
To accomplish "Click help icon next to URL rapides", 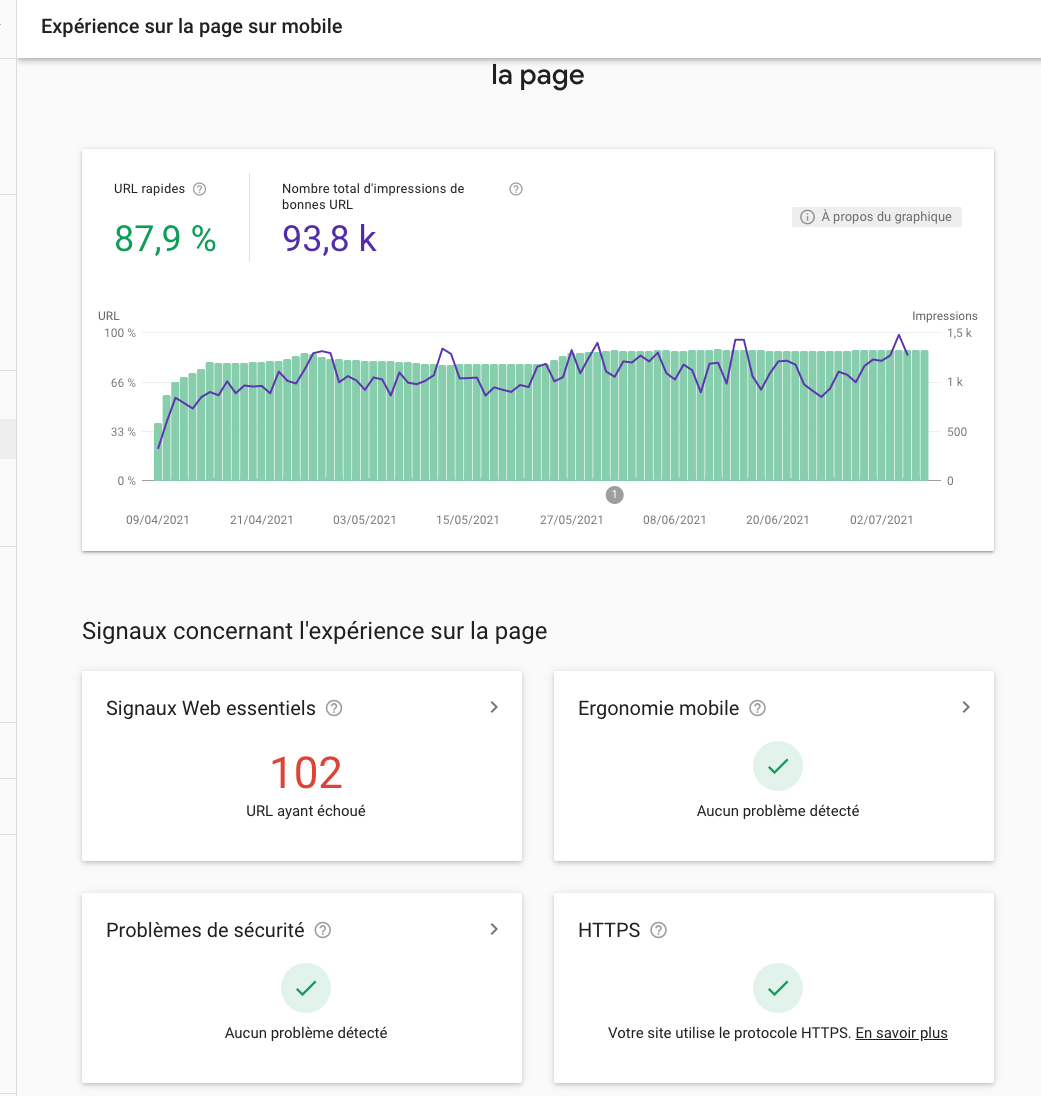I will (x=200, y=189).
